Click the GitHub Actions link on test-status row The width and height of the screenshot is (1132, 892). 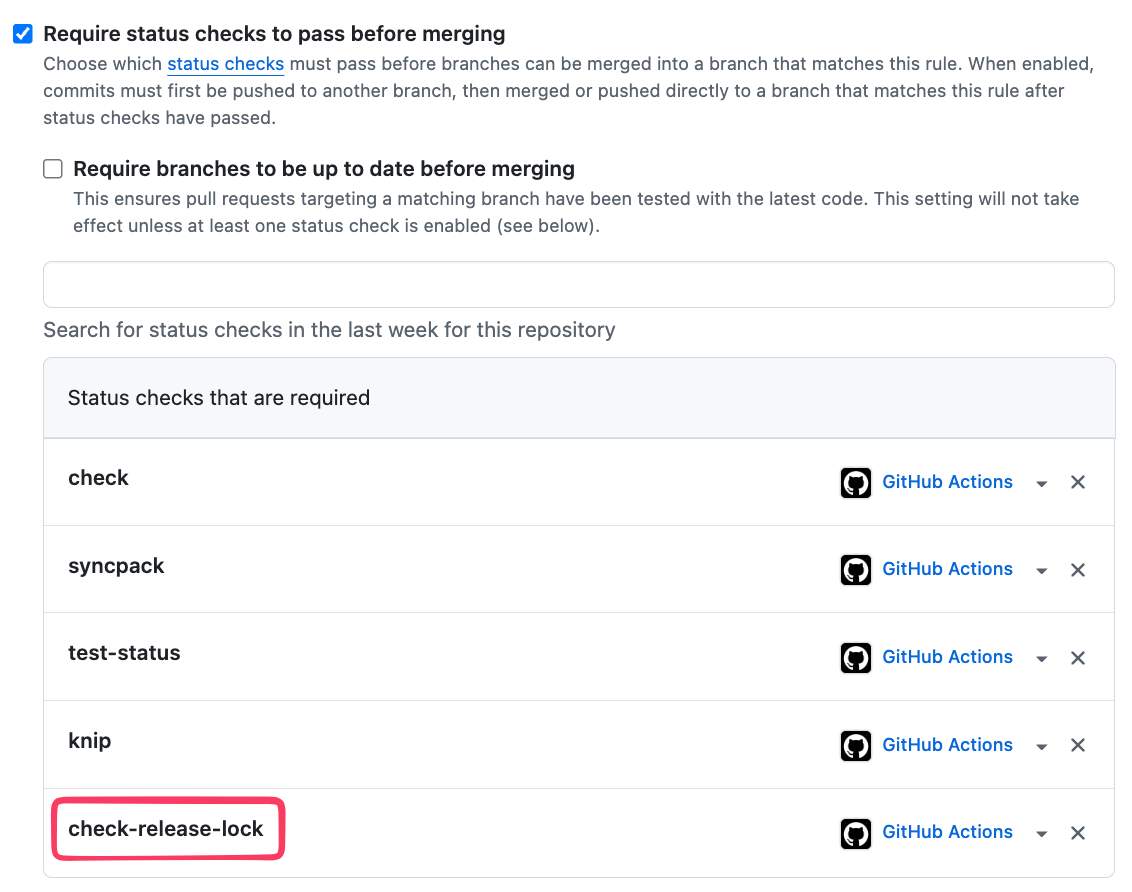tap(947, 656)
